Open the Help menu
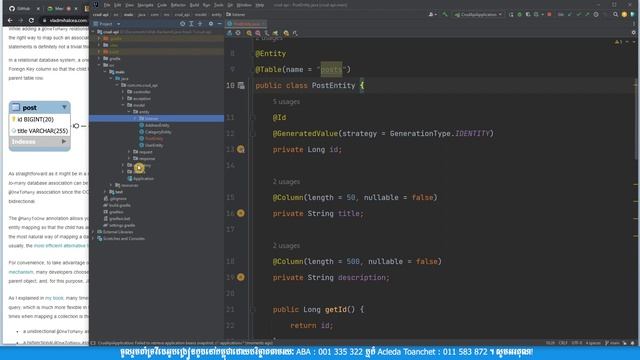Image resolution: width=640 pixels, height=360 pixels. (260, 5)
